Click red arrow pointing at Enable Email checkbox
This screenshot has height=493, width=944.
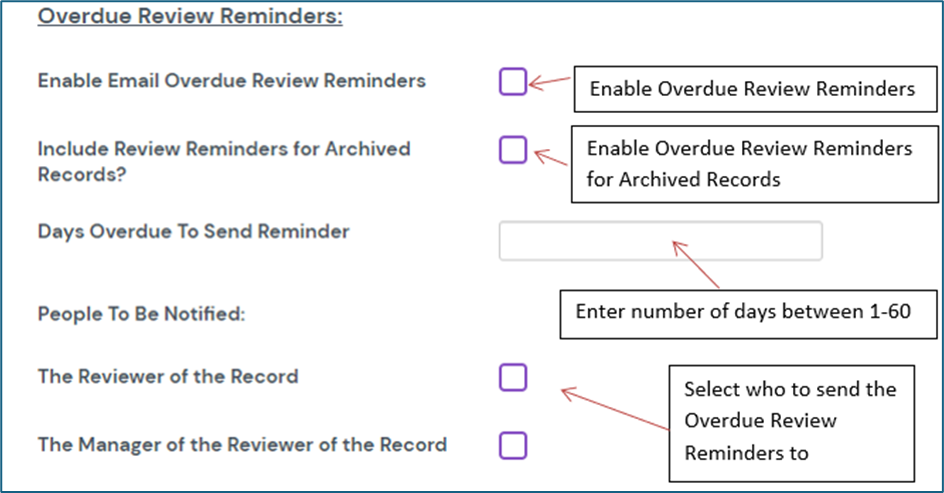point(548,83)
